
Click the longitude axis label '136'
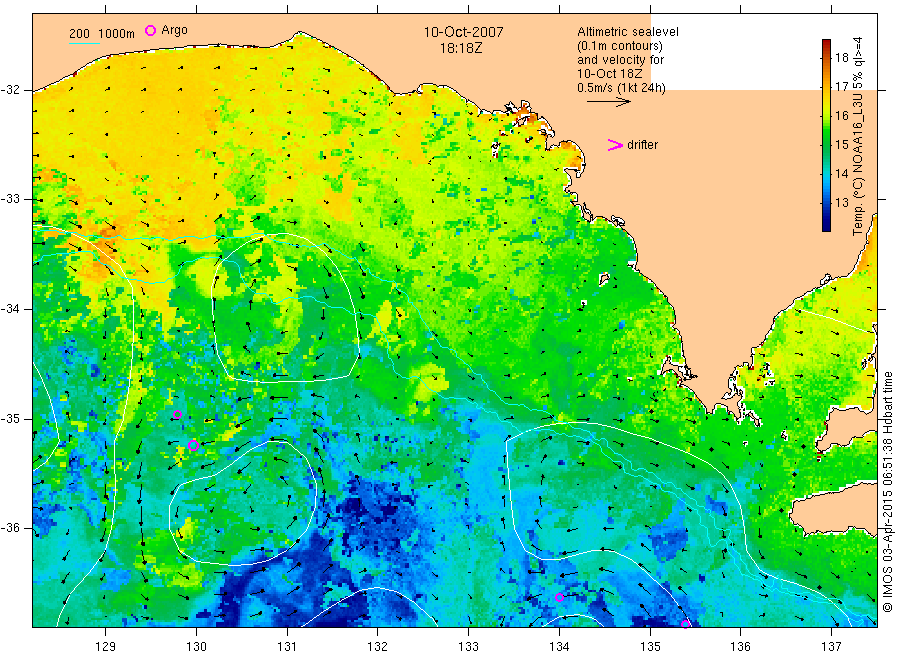click(x=740, y=647)
